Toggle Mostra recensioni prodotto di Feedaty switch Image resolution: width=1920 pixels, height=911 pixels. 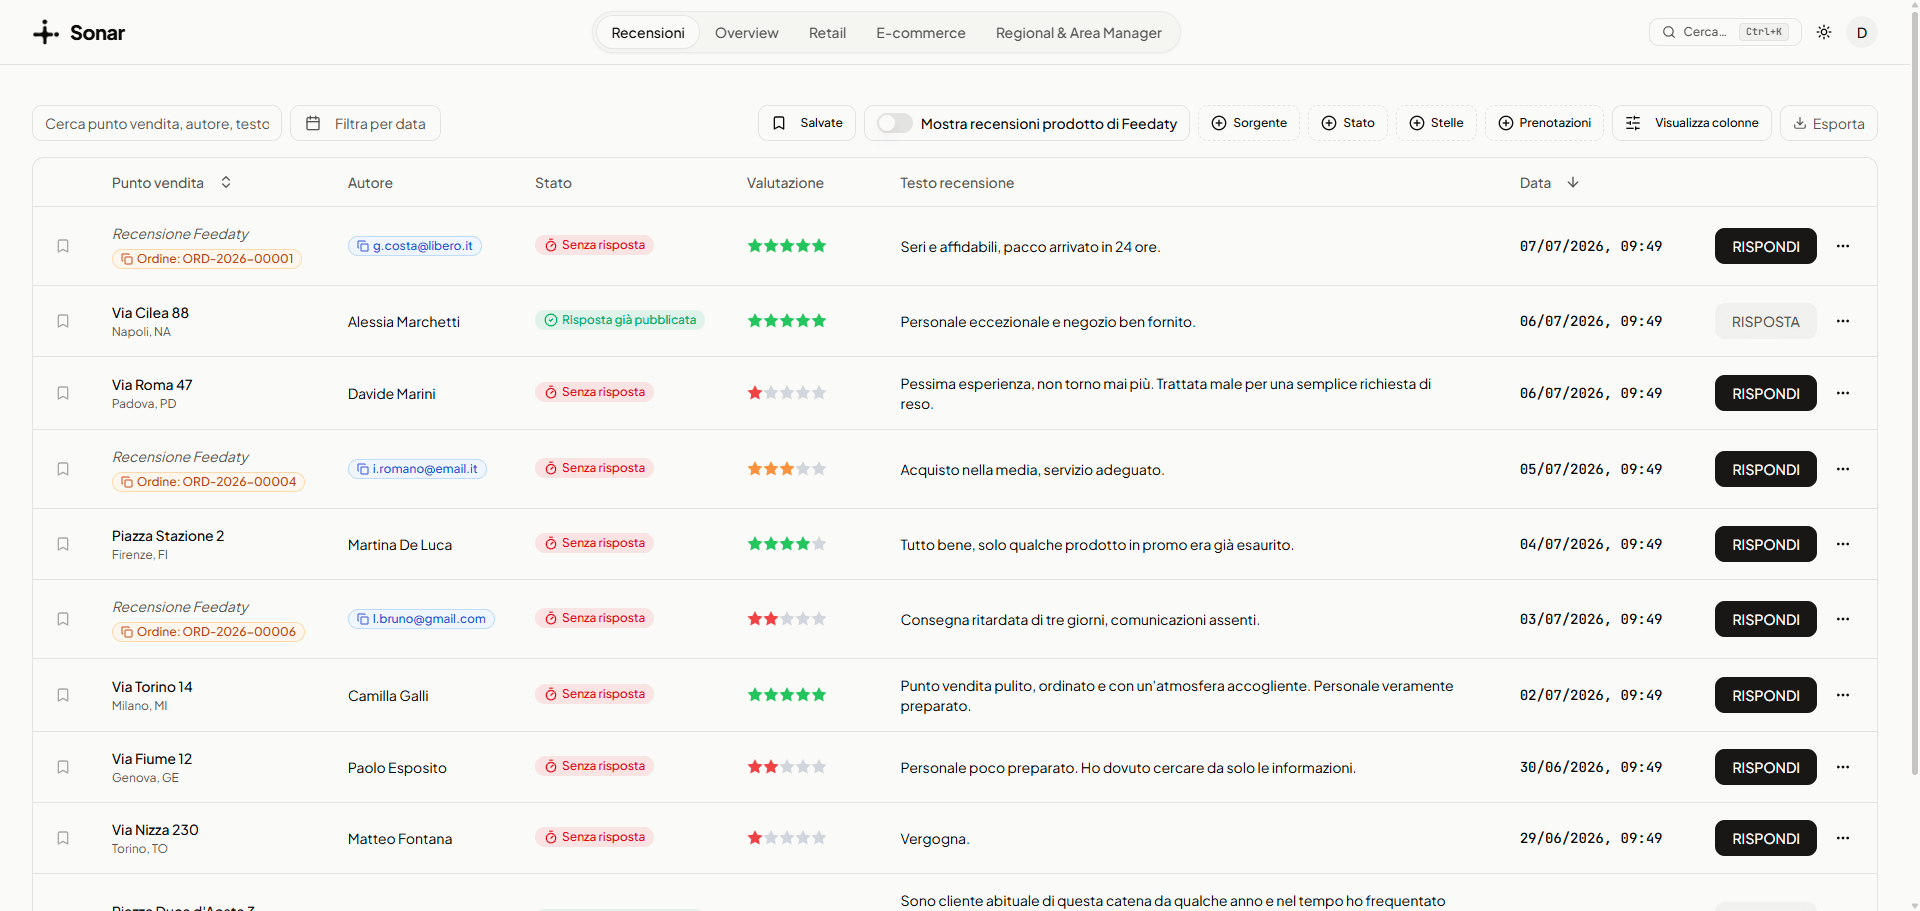pos(895,123)
